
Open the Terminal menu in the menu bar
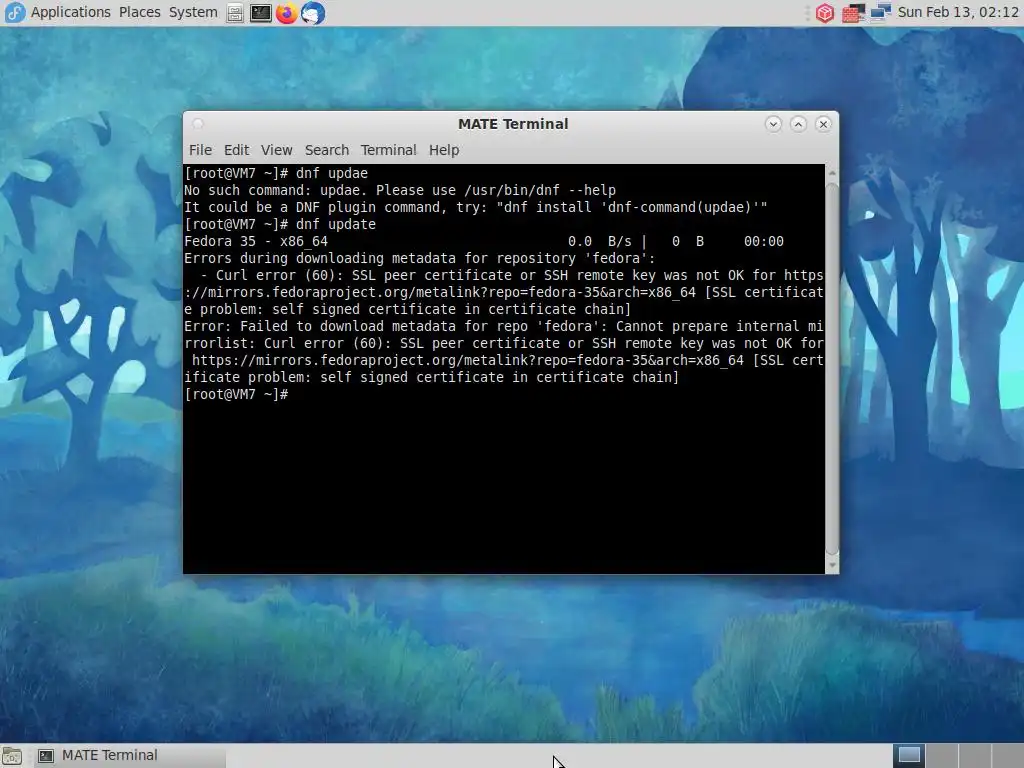[388, 150]
